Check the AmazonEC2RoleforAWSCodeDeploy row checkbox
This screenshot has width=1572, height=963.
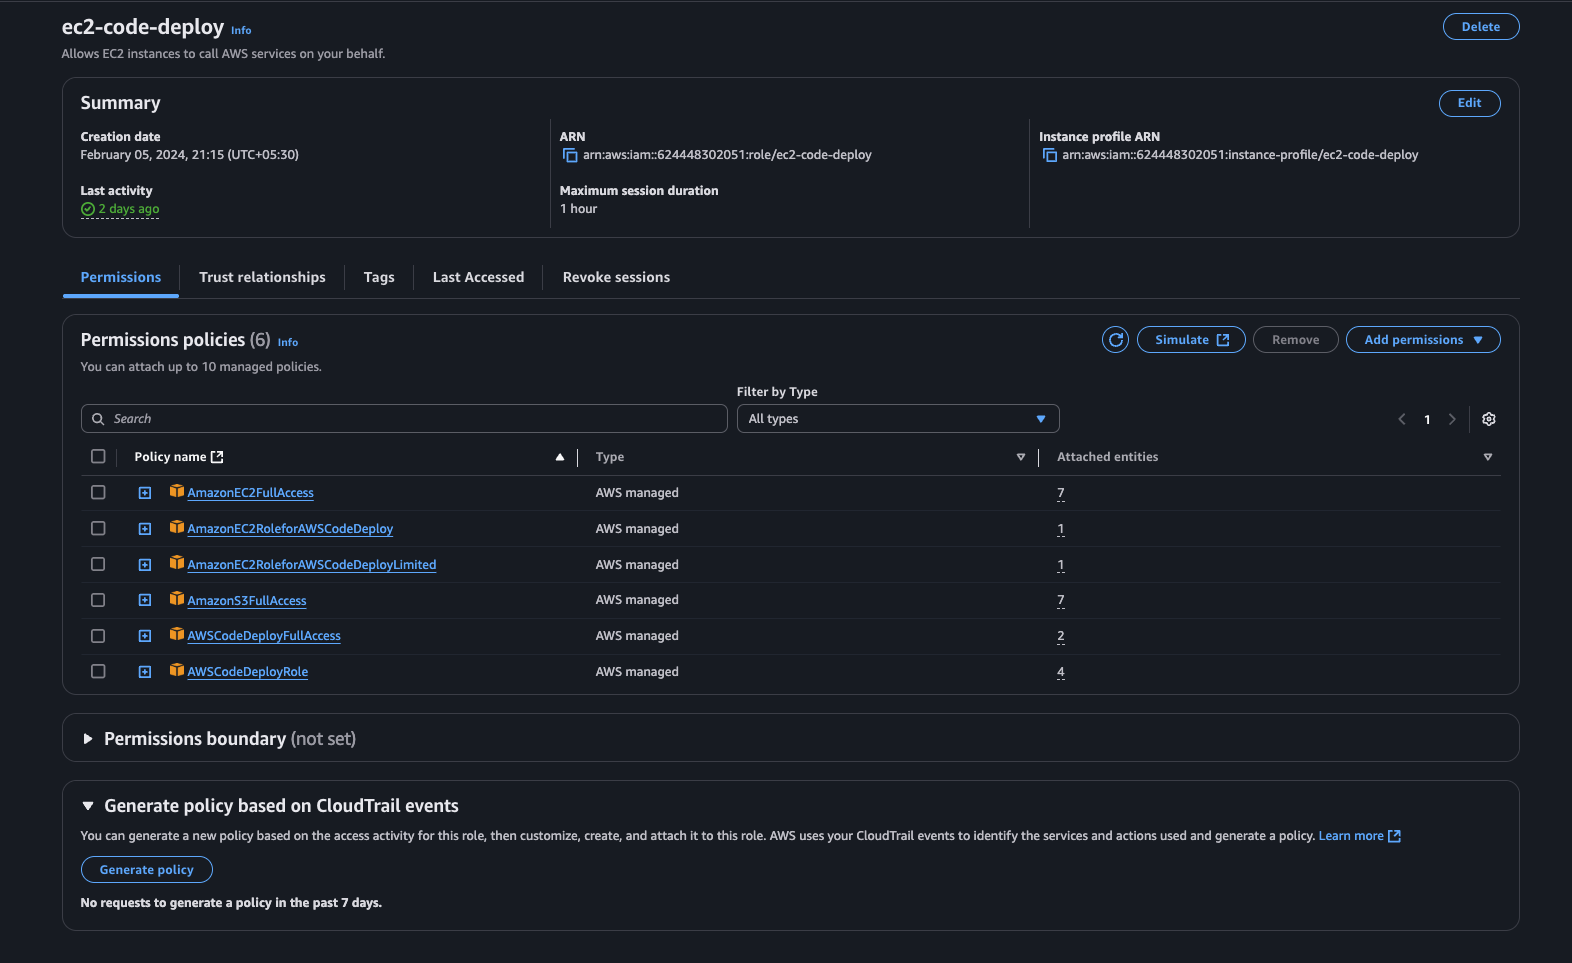[98, 528]
